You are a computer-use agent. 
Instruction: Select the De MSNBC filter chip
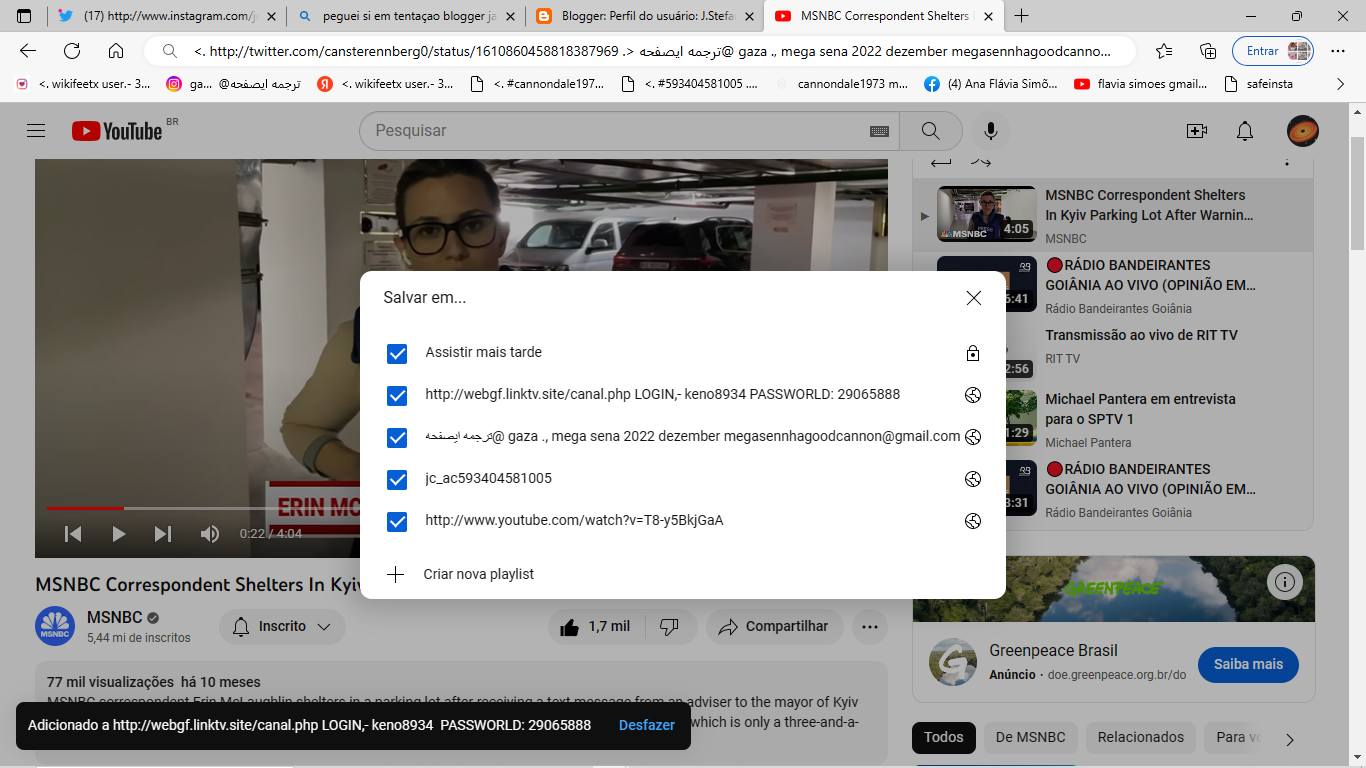tap(1030, 737)
